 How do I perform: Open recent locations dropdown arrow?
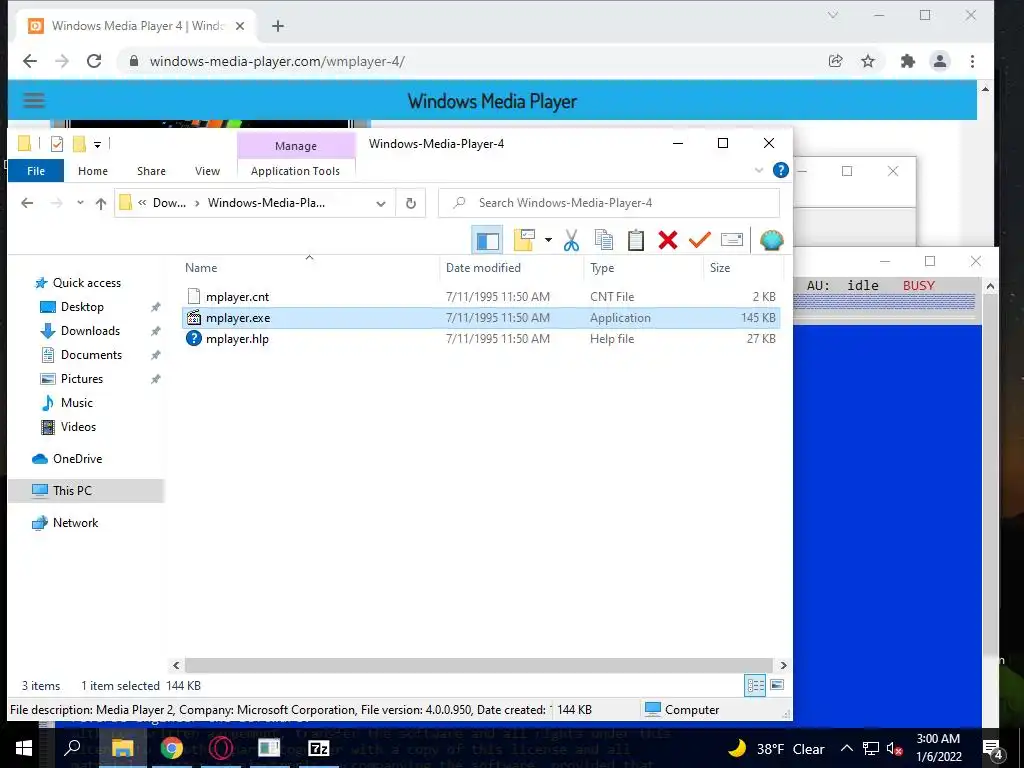[x=80, y=203]
